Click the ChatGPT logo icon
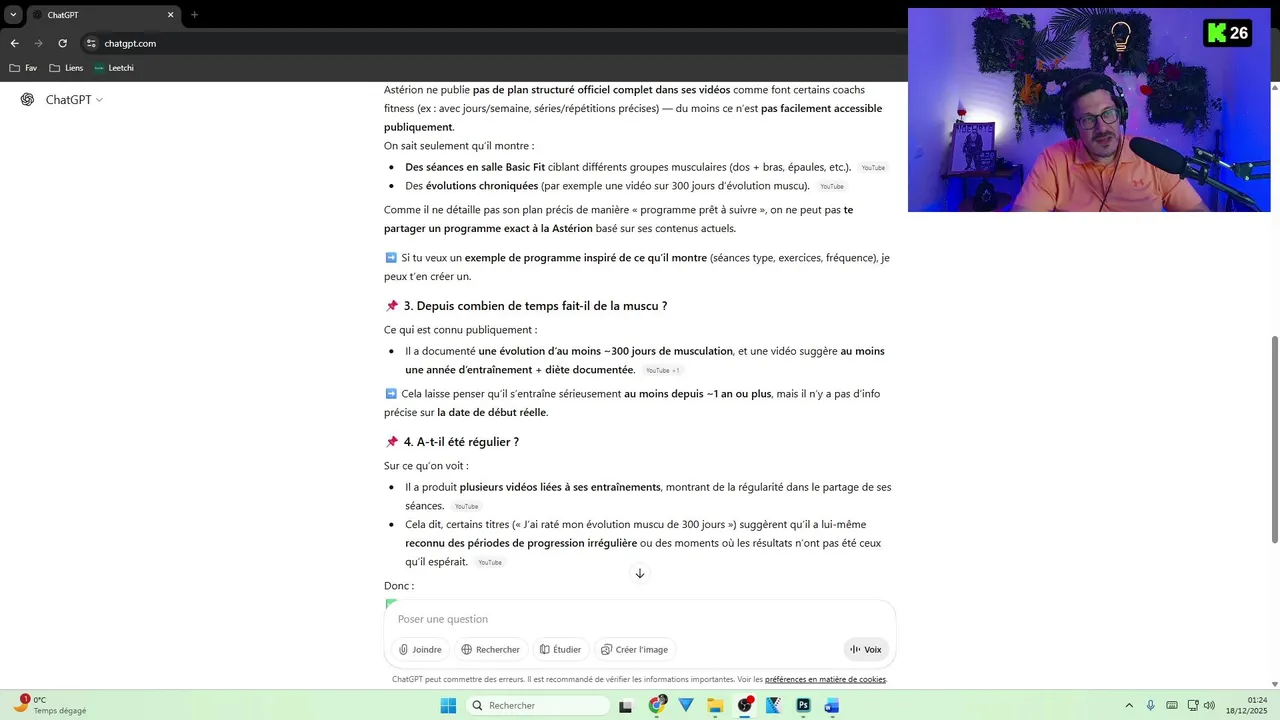Viewport: 1280px width, 720px height. coord(27,100)
